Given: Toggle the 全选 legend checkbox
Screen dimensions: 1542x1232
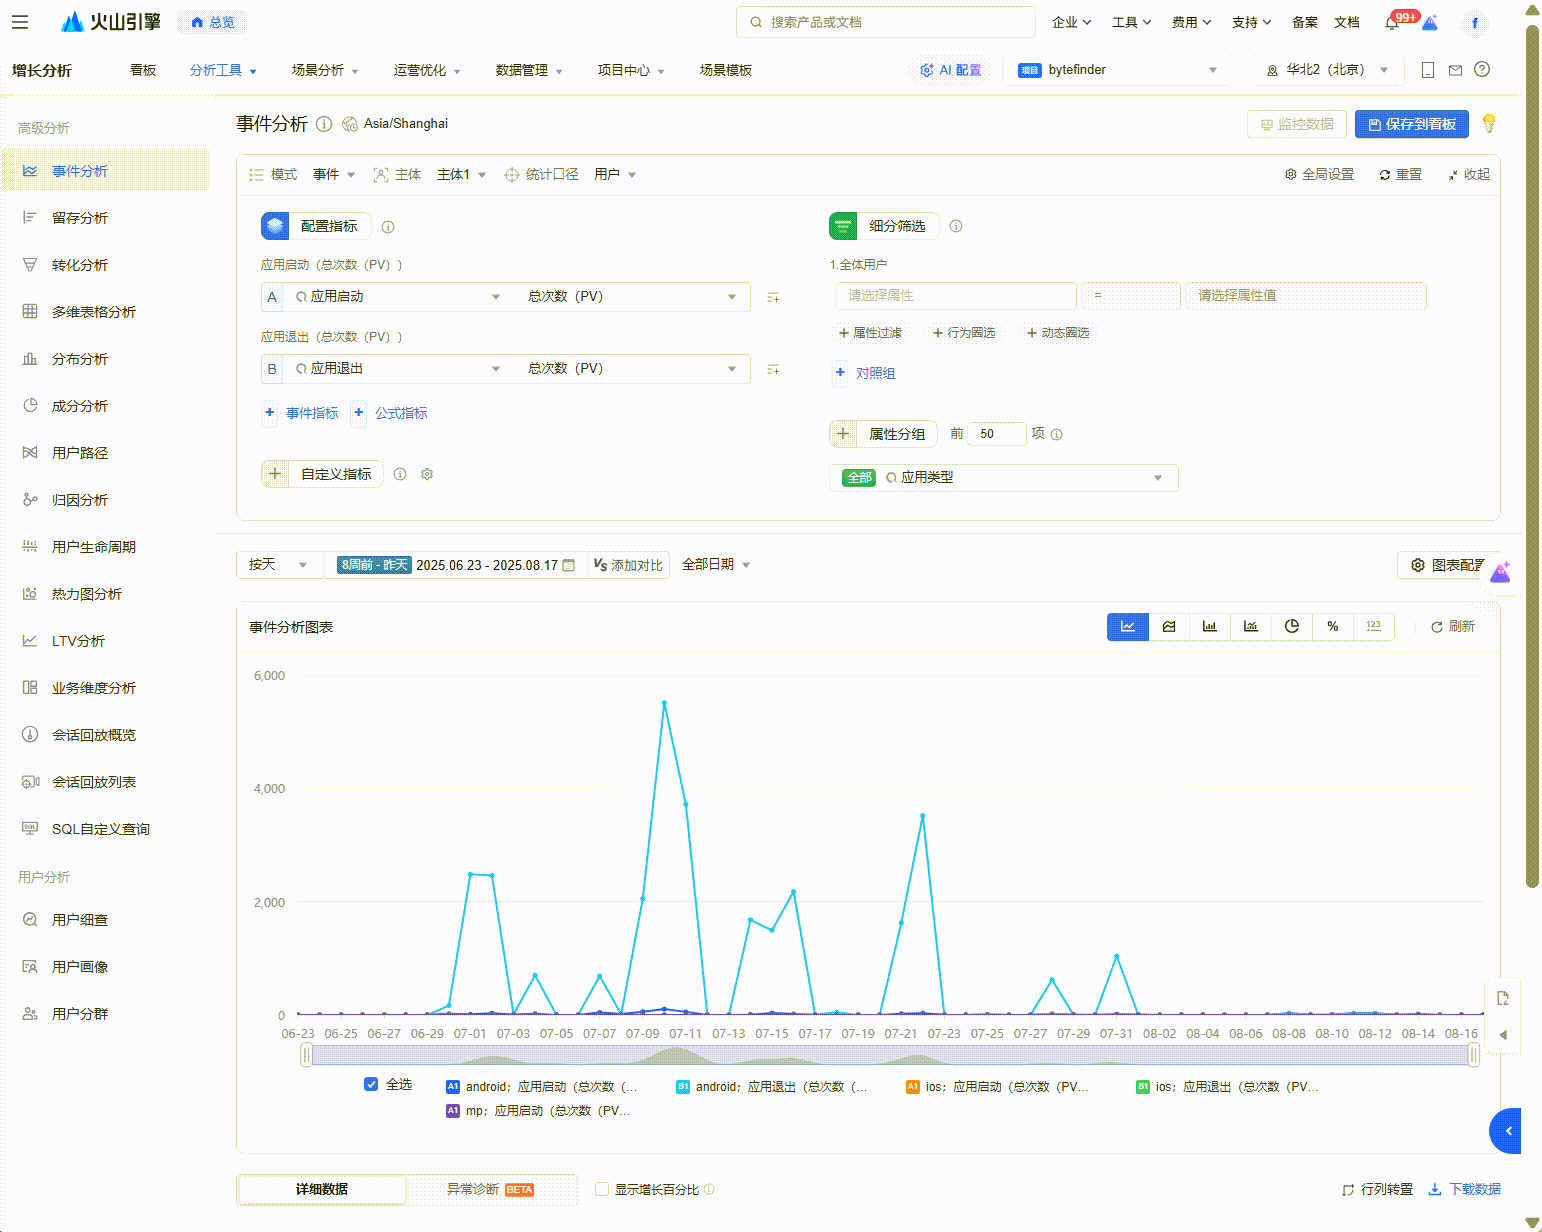Looking at the screenshot, I should point(371,1084).
